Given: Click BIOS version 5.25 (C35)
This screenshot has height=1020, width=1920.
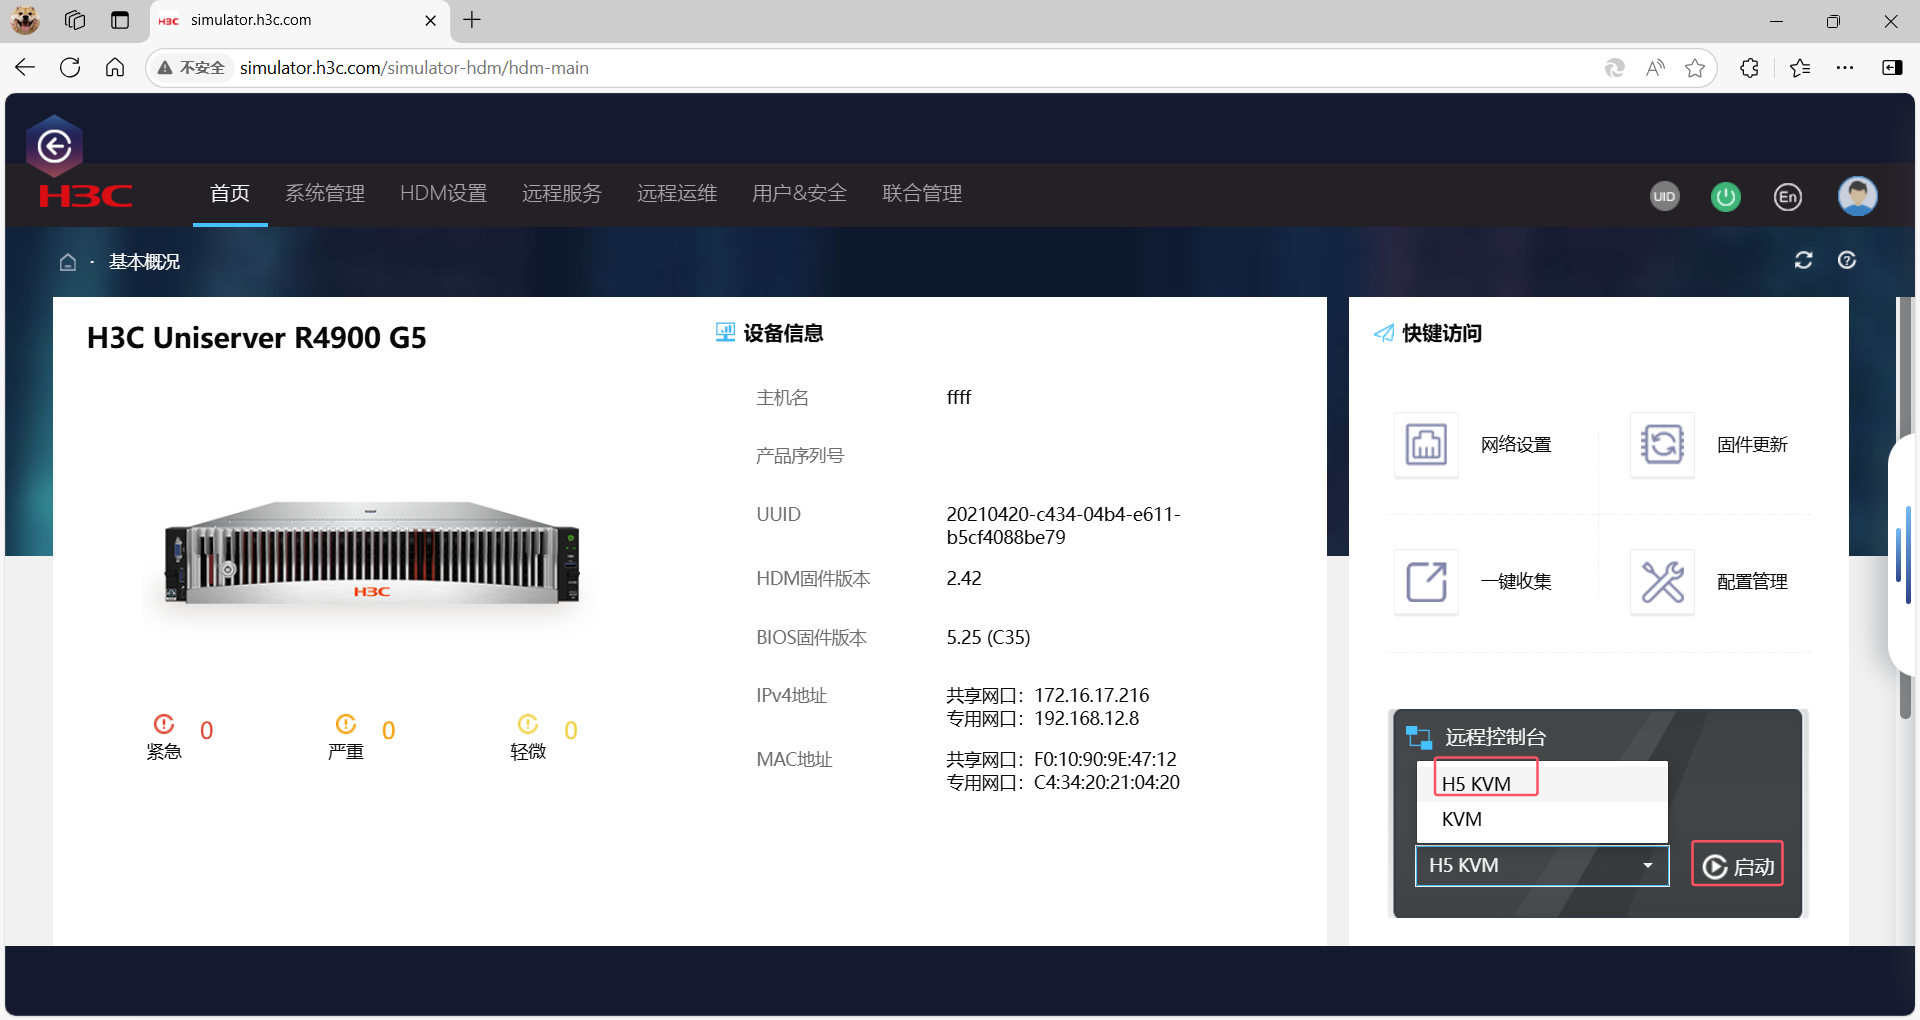Looking at the screenshot, I should pos(988,637).
